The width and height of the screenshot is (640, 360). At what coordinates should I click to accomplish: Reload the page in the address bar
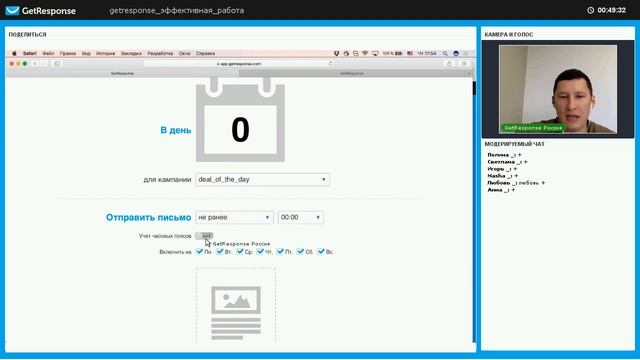click(330, 64)
